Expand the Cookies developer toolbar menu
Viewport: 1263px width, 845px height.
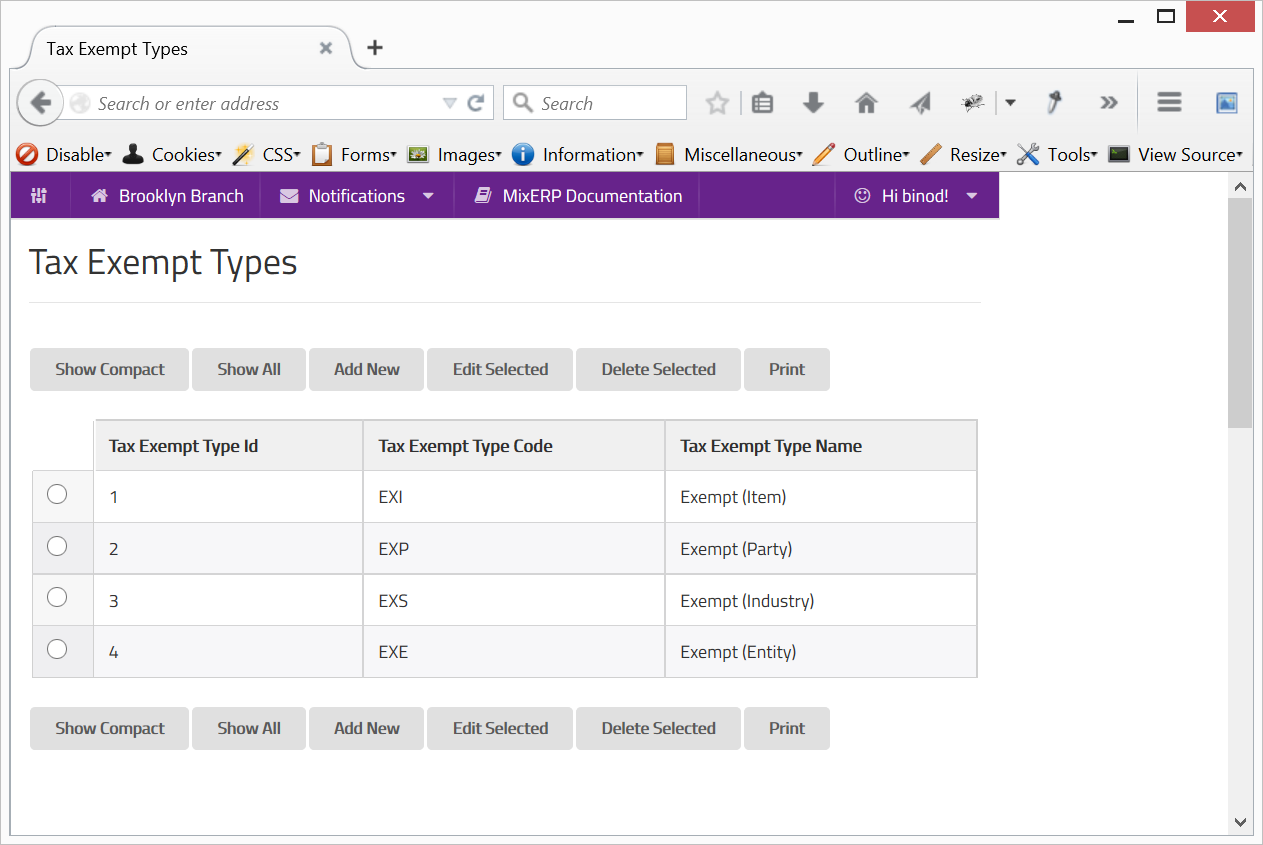point(172,155)
